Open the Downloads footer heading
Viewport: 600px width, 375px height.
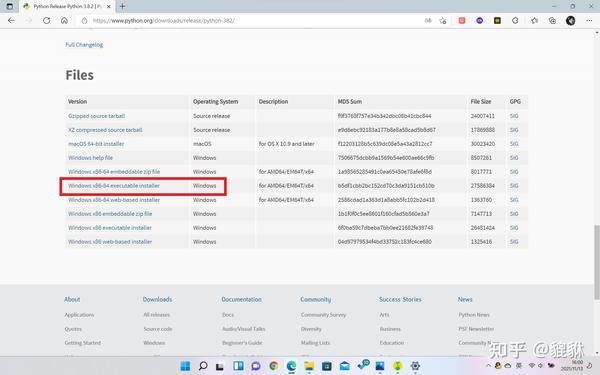(157, 299)
